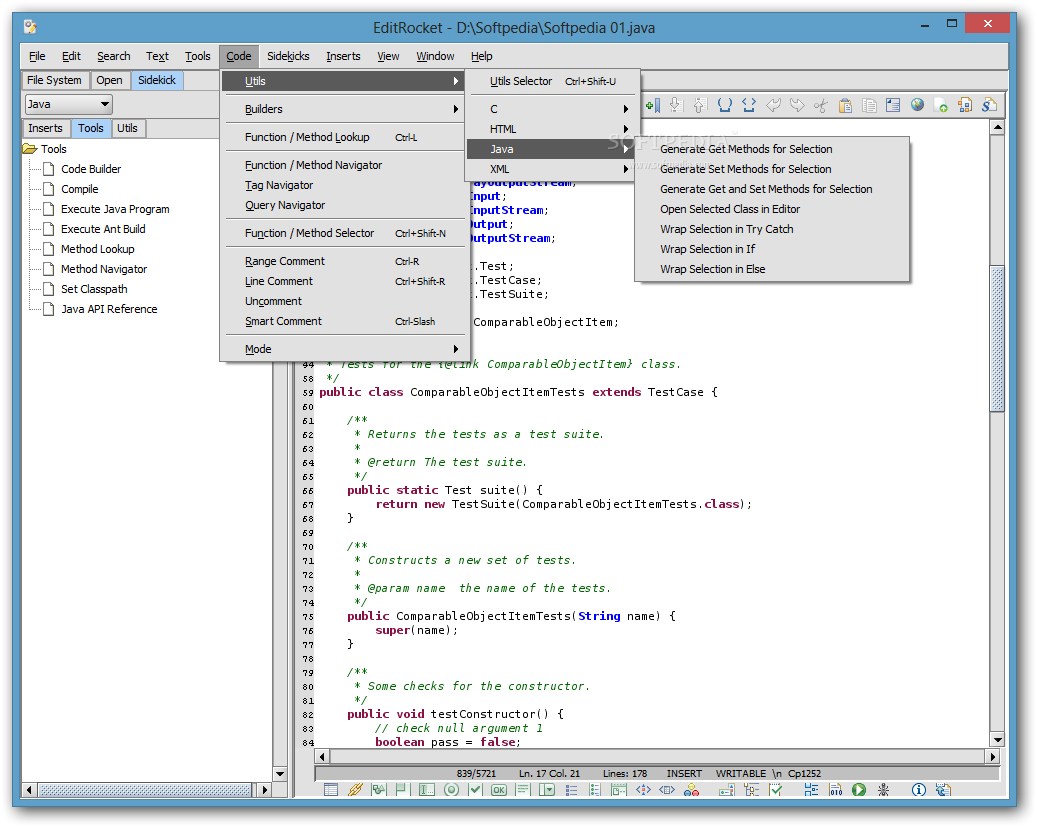Click the INSERT mode status entry
This screenshot has width=1037, height=827.
click(684, 773)
